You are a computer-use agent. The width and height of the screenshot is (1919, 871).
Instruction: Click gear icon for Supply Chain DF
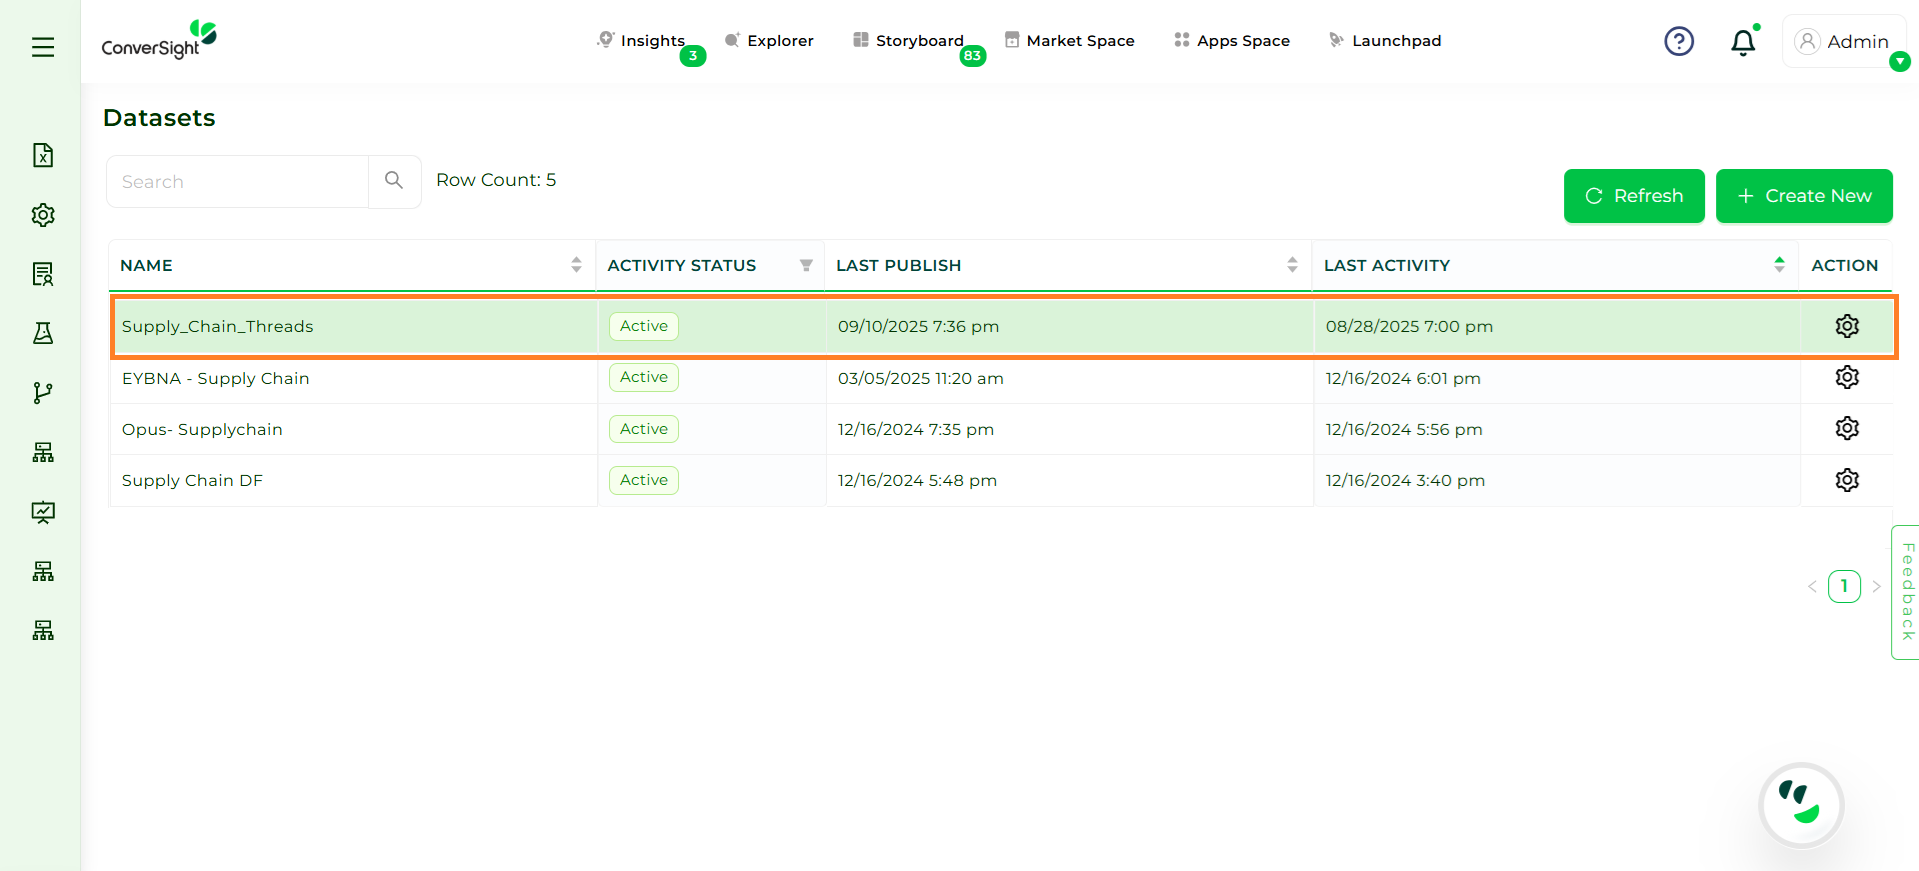pos(1846,480)
